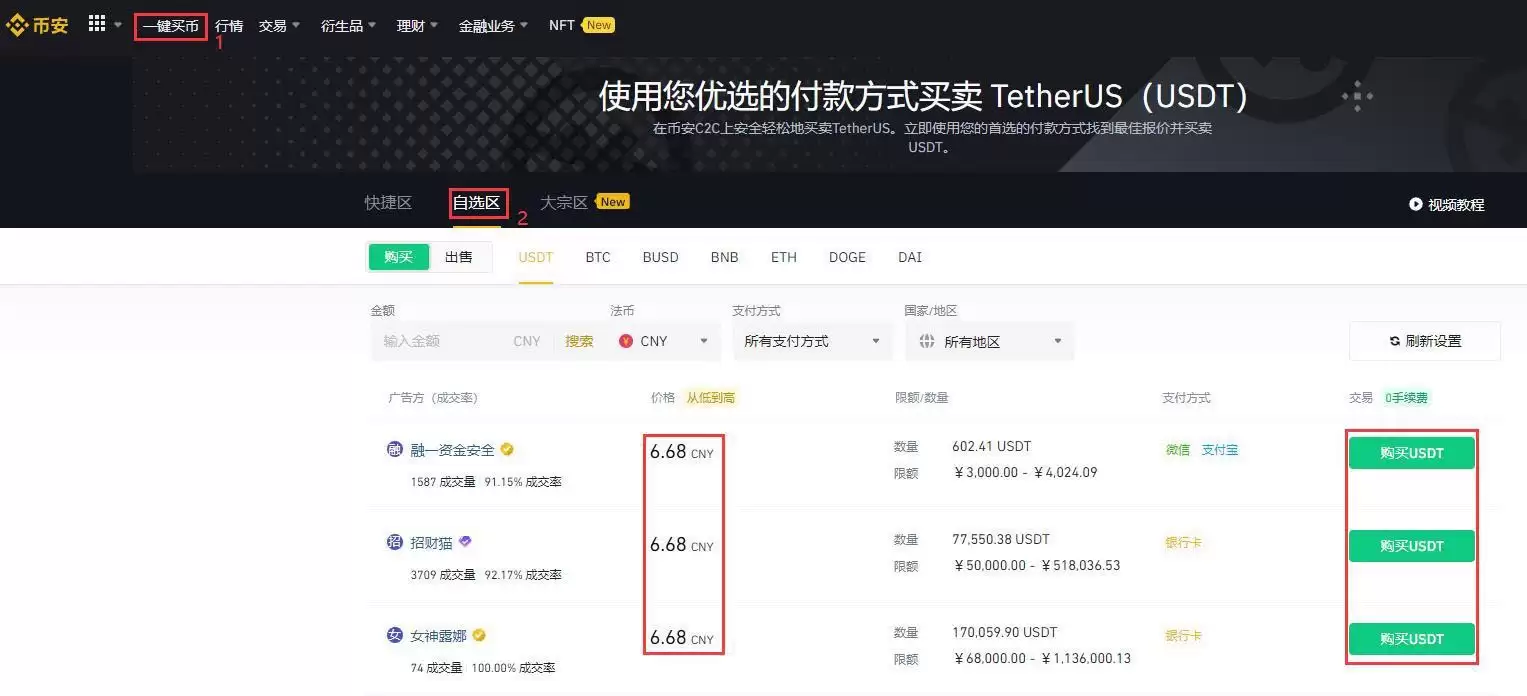Toggle the 从低到高 price sort
1527x696 pixels.
[x=711, y=397]
